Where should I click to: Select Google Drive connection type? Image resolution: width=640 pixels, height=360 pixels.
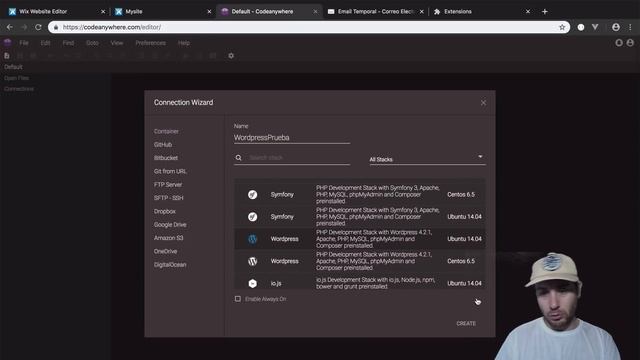tap(170, 224)
